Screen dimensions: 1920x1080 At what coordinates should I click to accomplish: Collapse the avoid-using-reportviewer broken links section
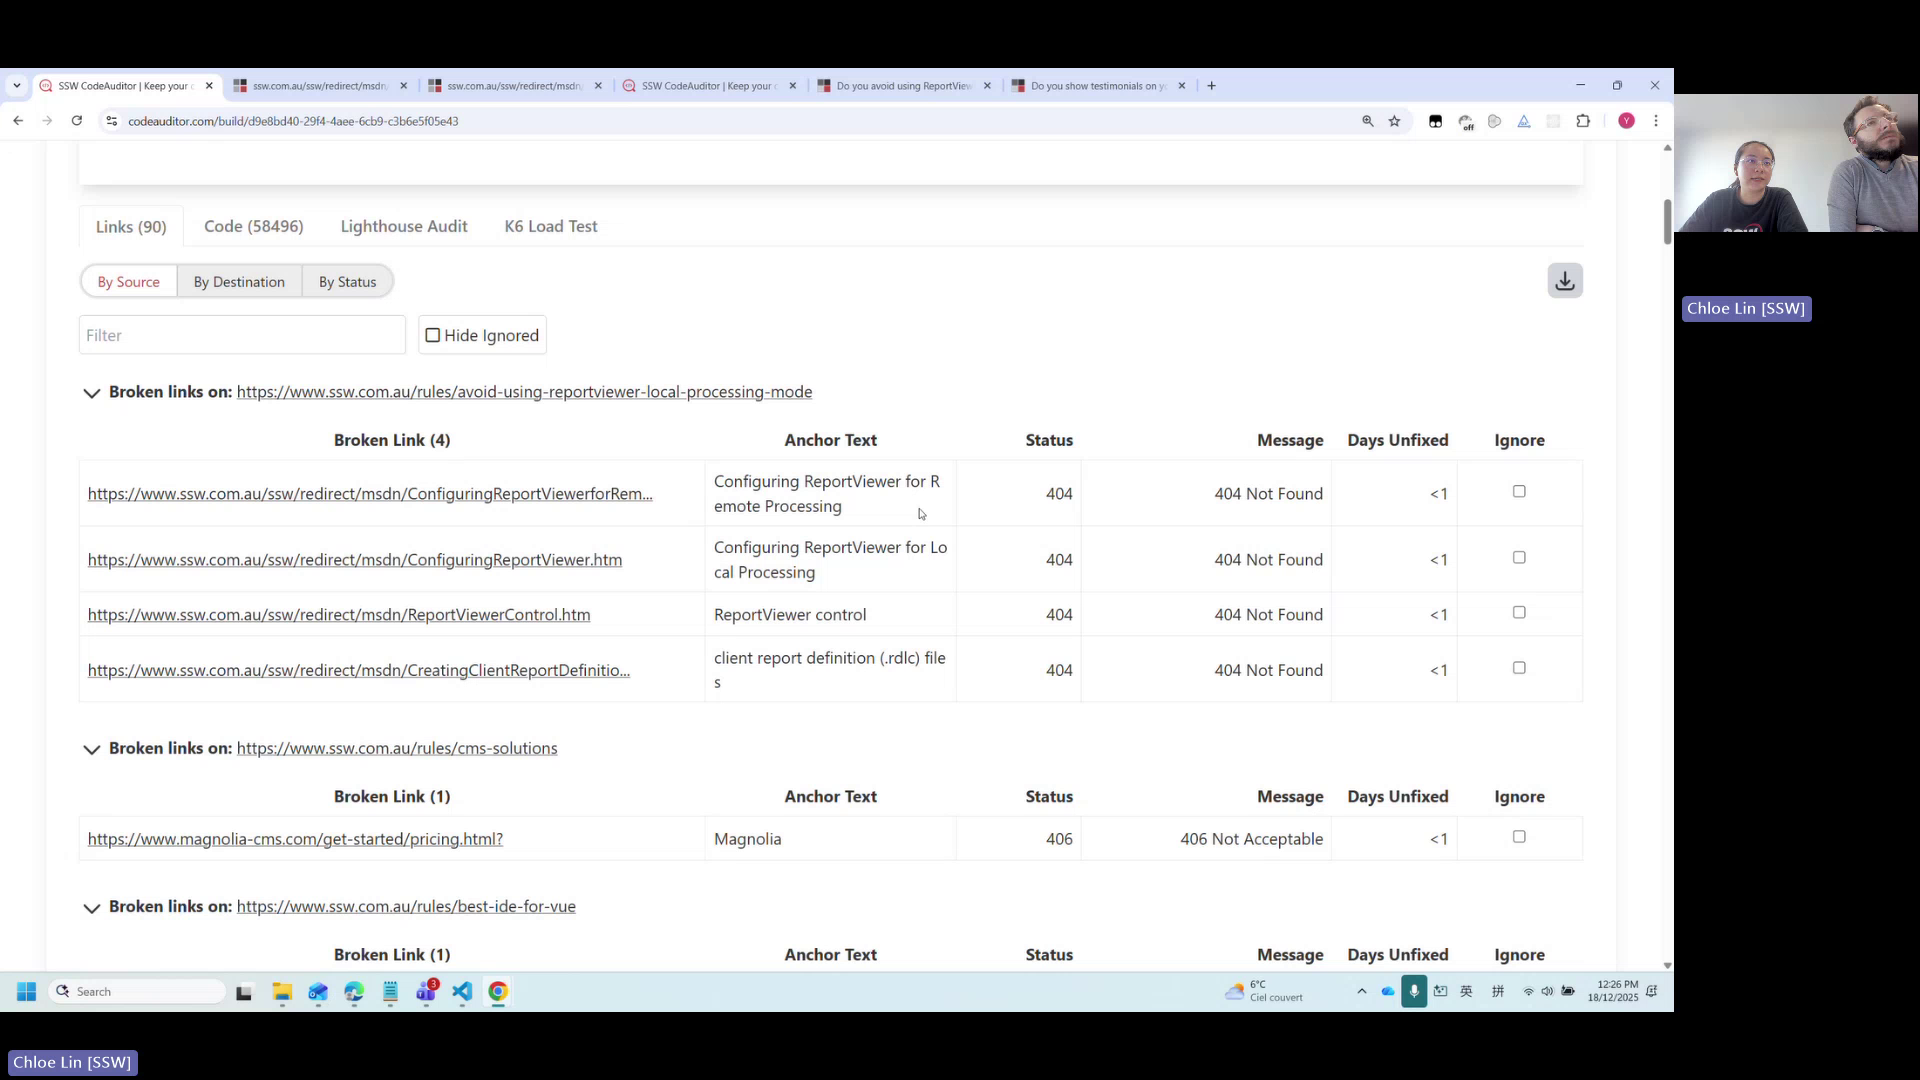91,393
